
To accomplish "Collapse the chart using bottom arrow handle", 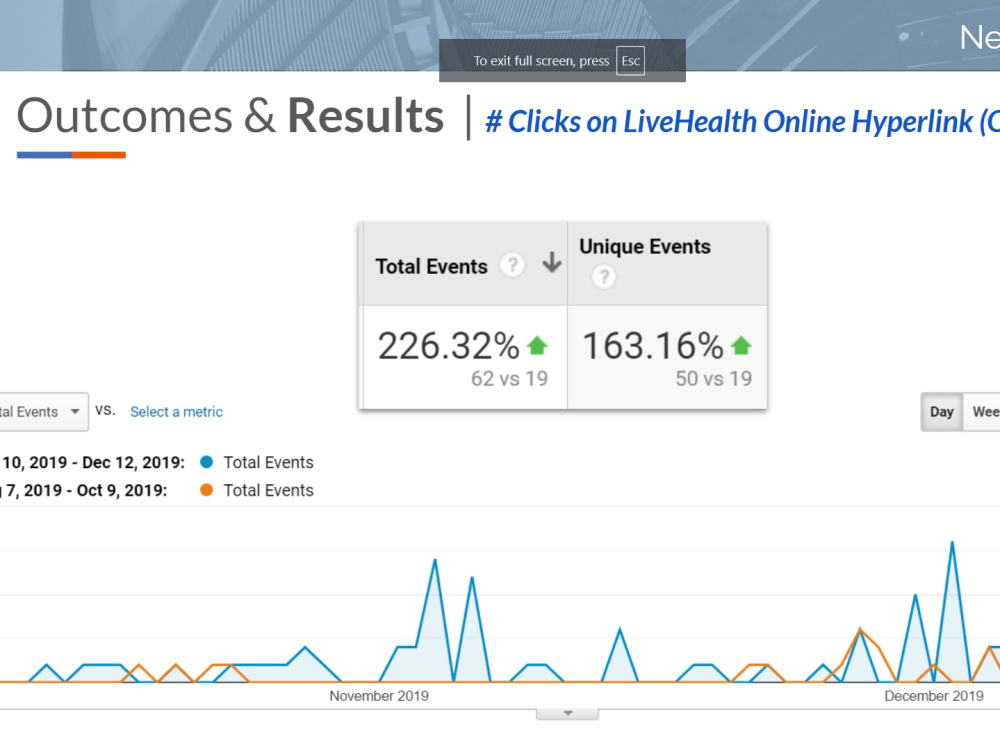I will coord(568,714).
